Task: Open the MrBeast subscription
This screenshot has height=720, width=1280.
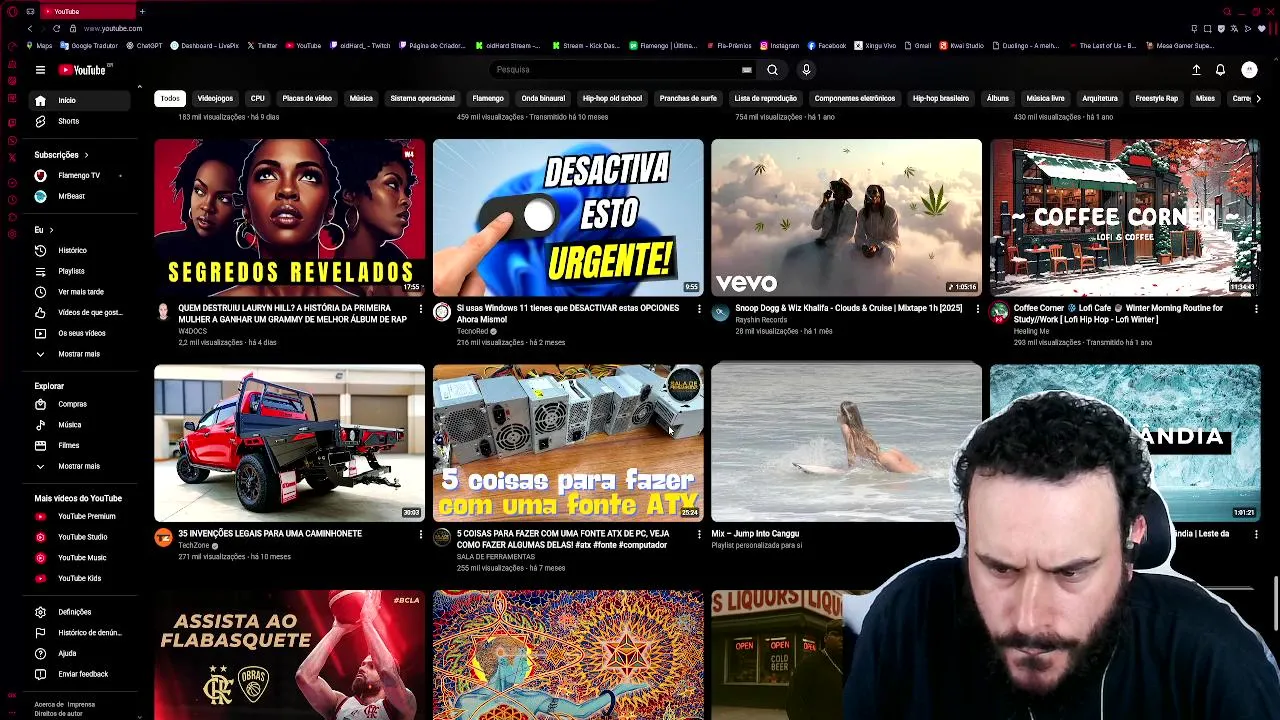Action: (x=79, y=196)
